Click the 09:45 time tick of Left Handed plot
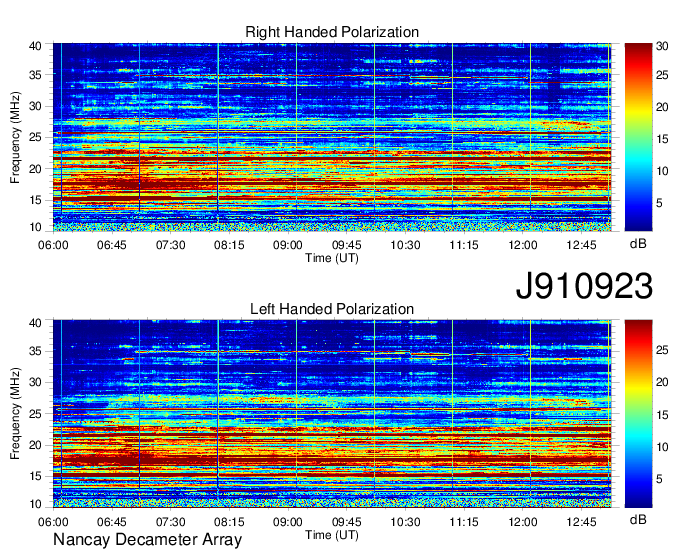 pyautogui.click(x=347, y=522)
